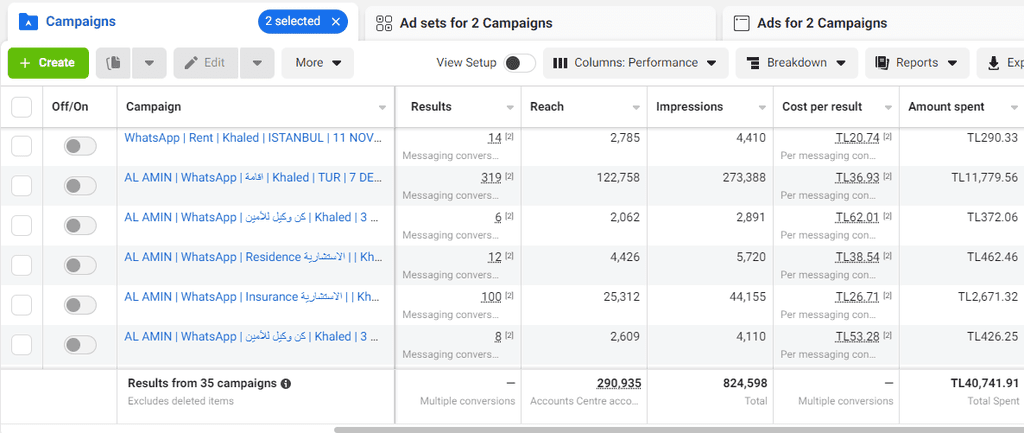Click the 122,758 reach value
Image resolution: width=1024 pixels, height=433 pixels.
point(618,178)
